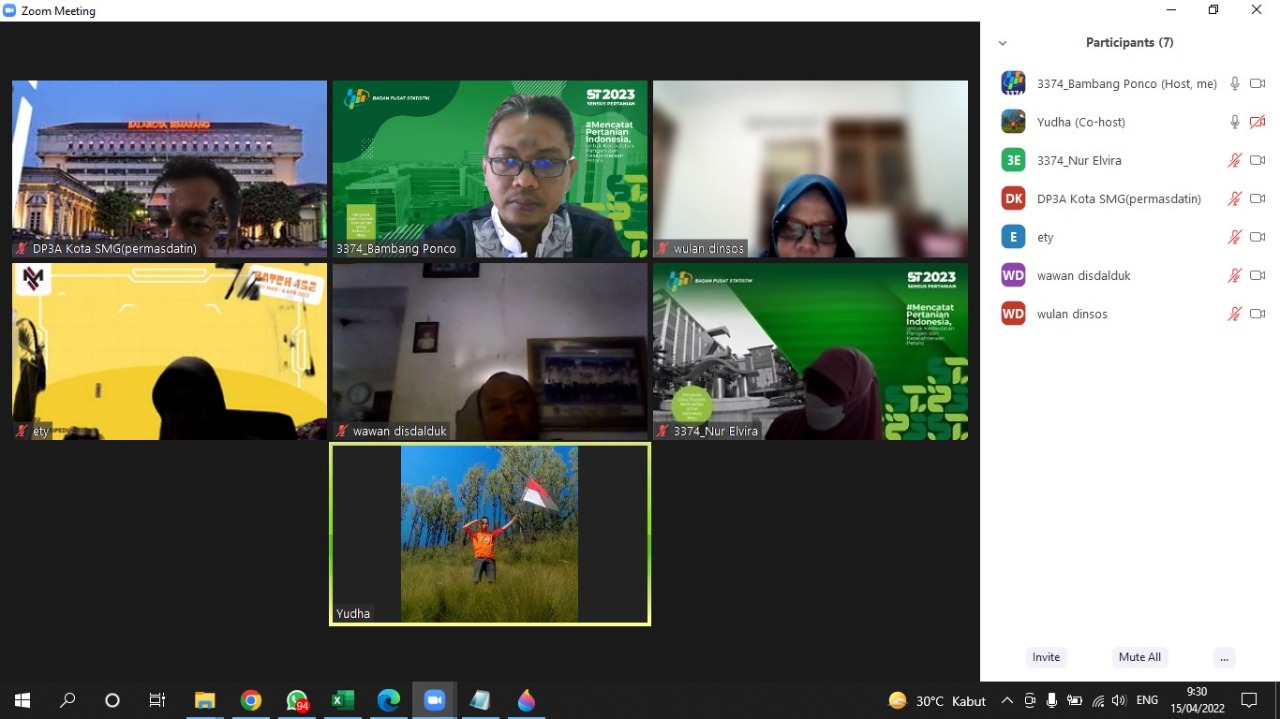Screen dimensions: 1280x719
Task: Collapse the Participants panel chevron
Action: click(1002, 43)
